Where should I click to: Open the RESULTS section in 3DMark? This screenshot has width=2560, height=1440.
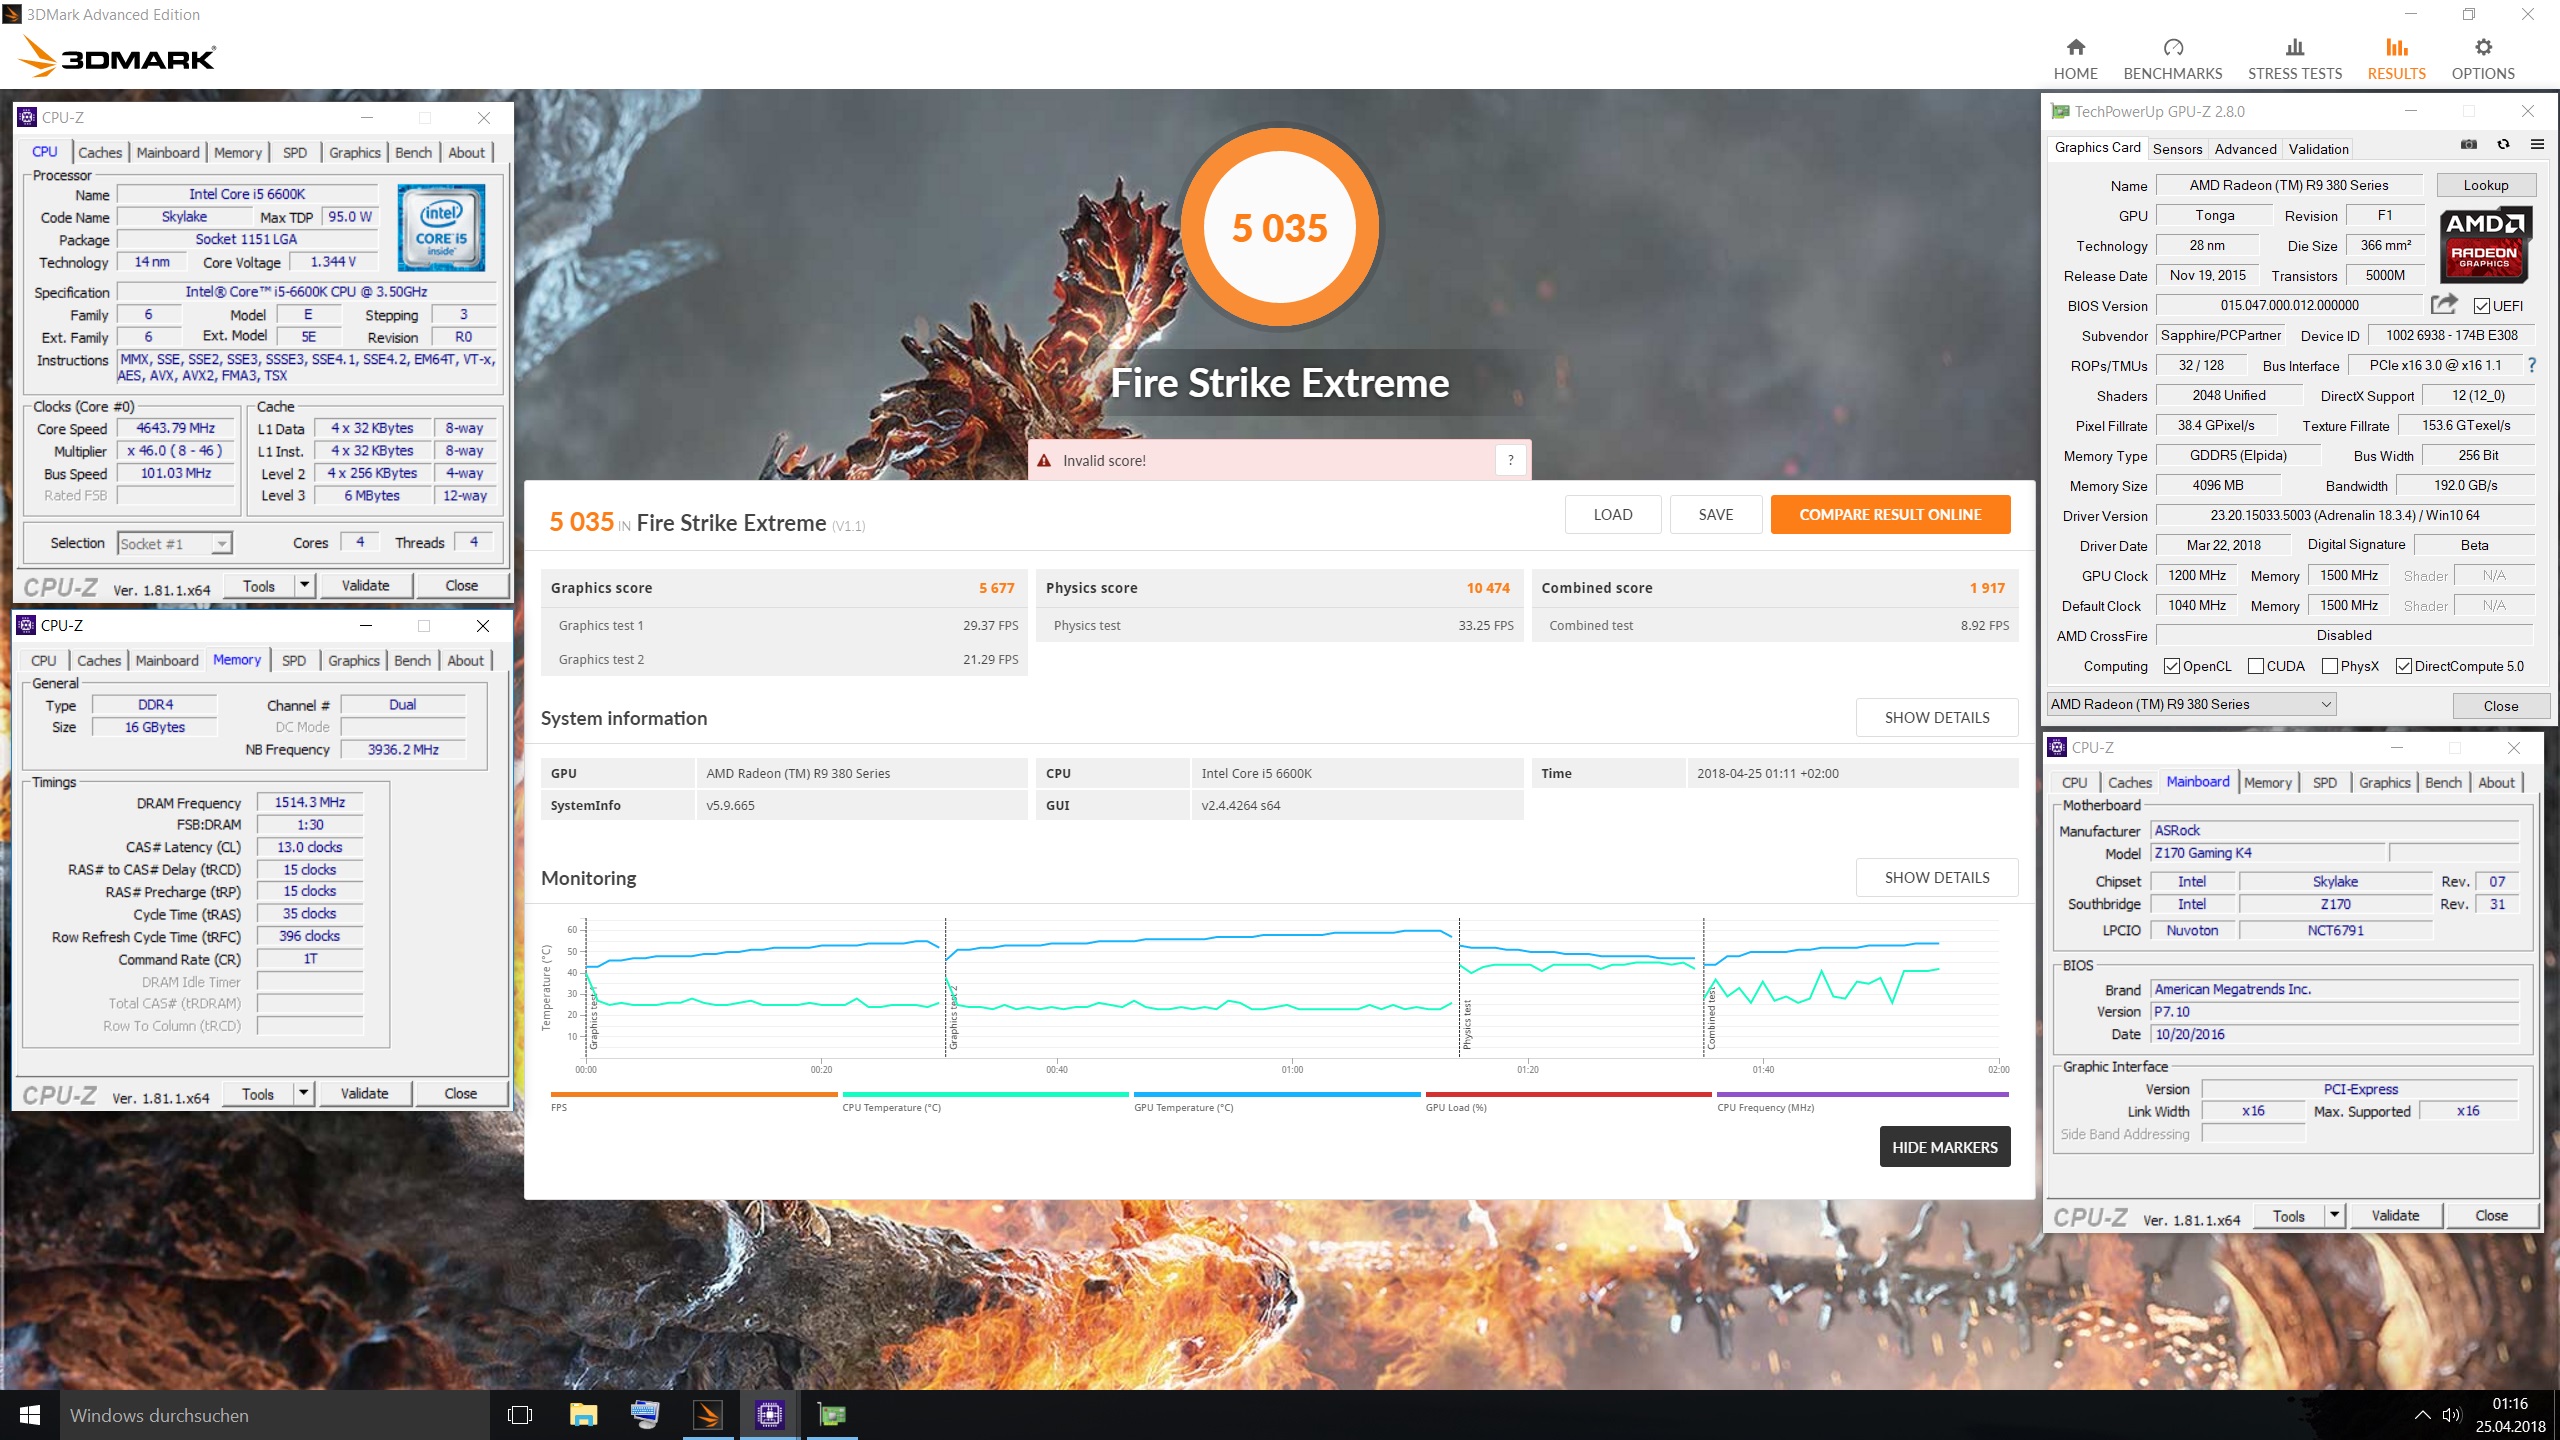(2396, 59)
